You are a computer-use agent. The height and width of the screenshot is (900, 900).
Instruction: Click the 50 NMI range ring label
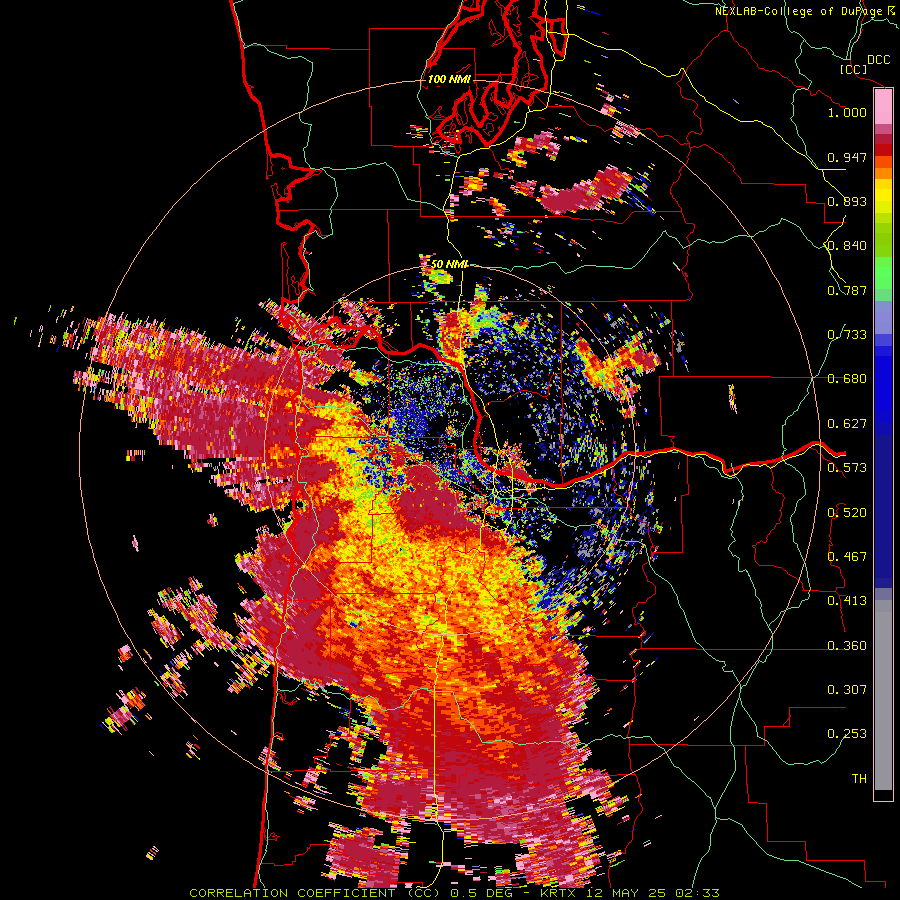coord(450,264)
